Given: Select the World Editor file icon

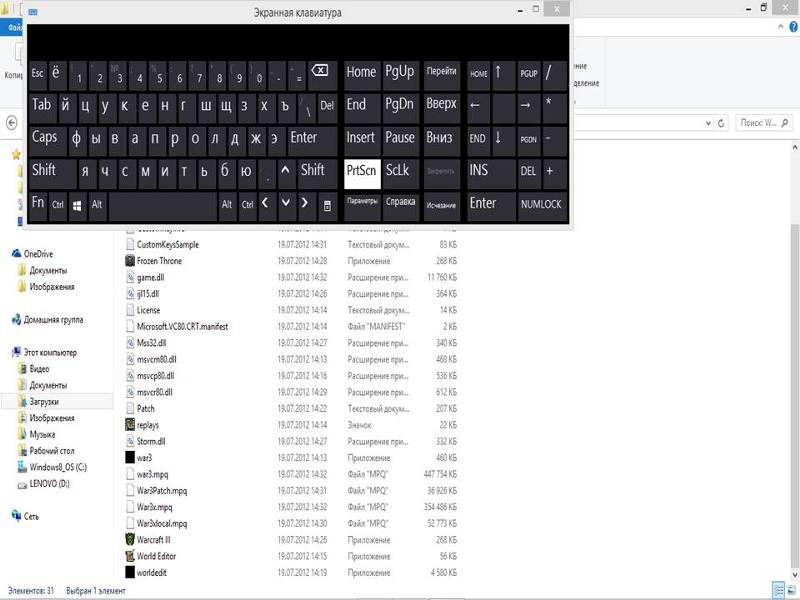Looking at the screenshot, I should [130, 556].
